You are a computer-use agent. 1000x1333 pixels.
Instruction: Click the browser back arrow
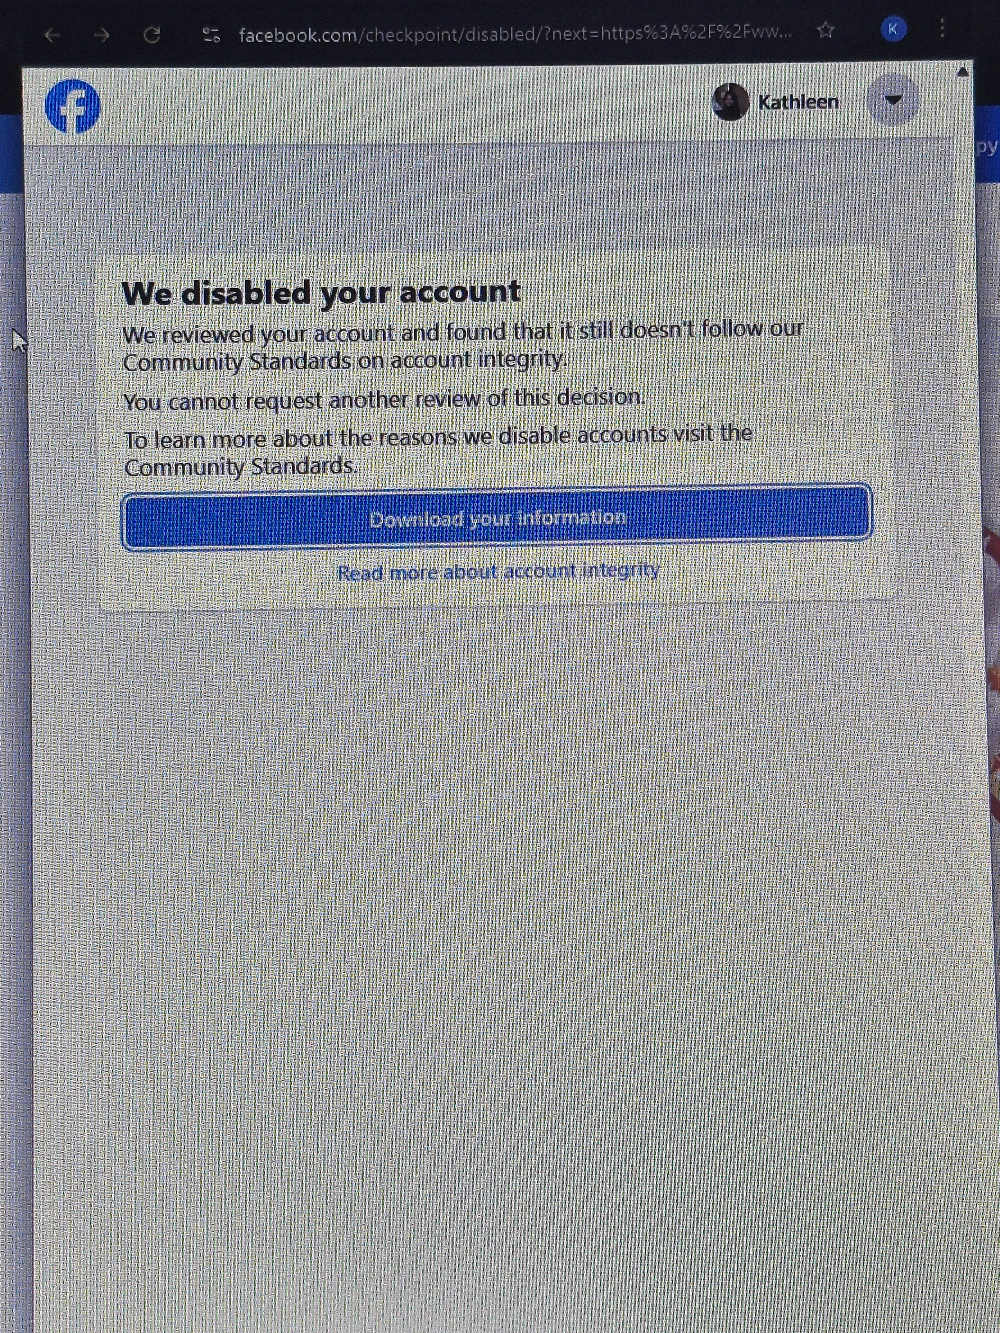(53, 35)
